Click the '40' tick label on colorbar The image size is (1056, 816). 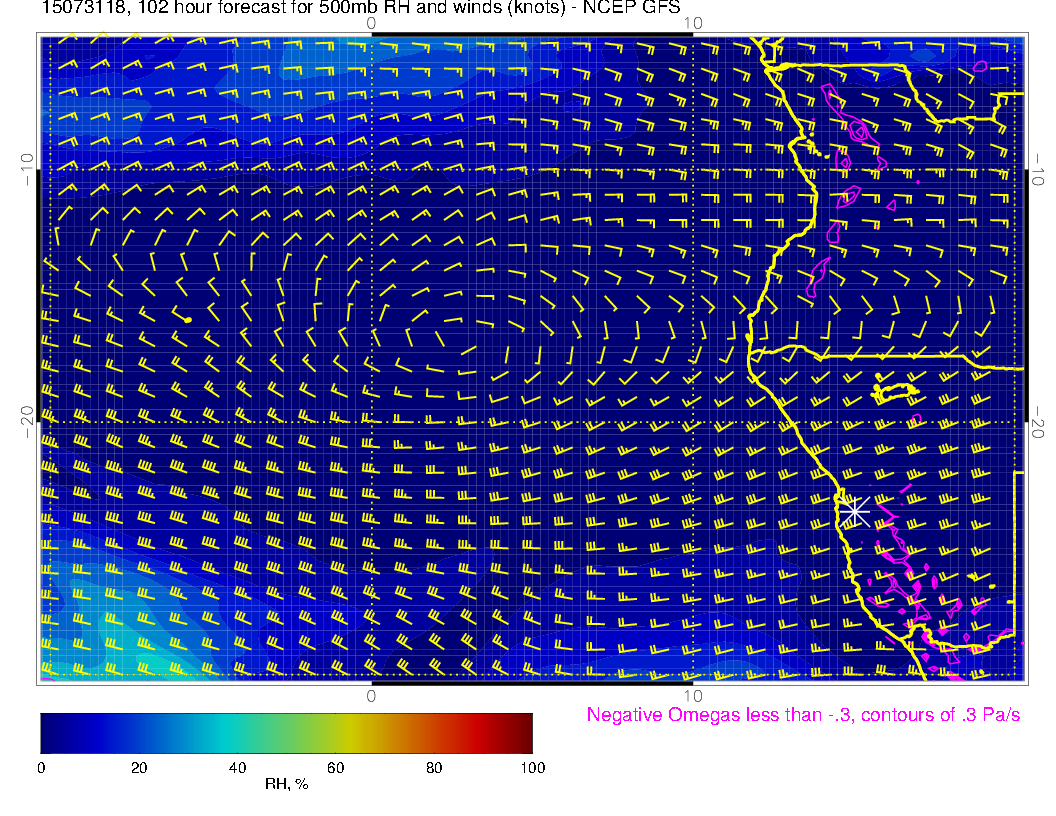237,767
